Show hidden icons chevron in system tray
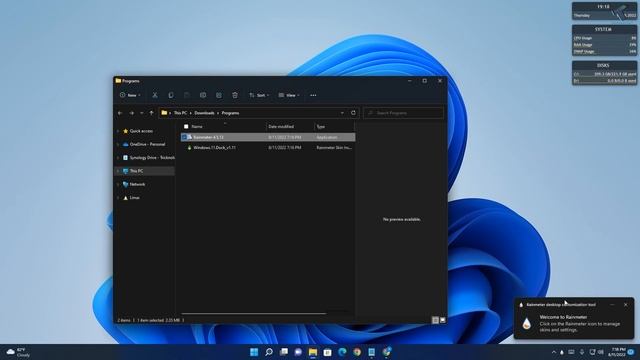This screenshot has height=360, width=640. [x=553, y=352]
